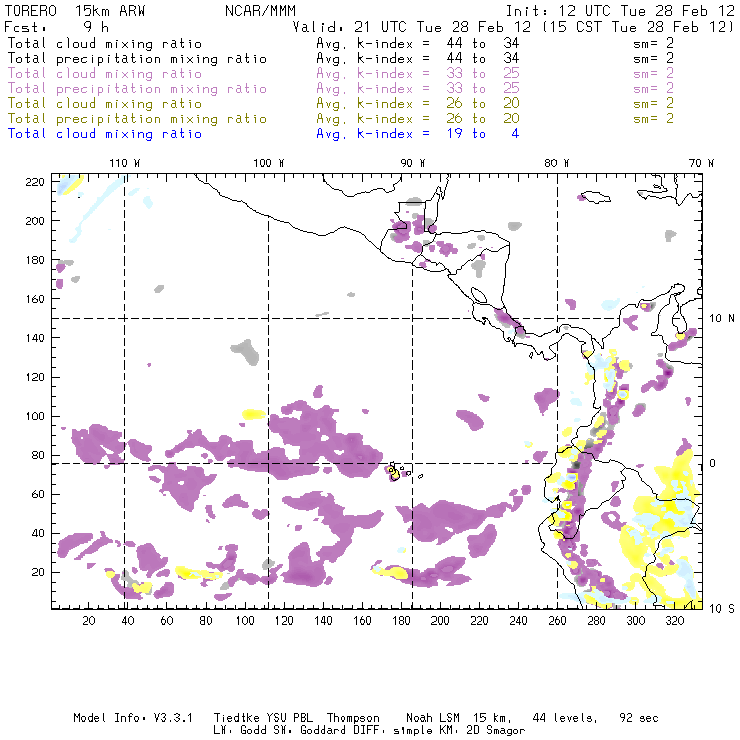Screen dimensions: 740x740
Task: Click the "200" tick label on the bottom axis
Action: coord(440,621)
